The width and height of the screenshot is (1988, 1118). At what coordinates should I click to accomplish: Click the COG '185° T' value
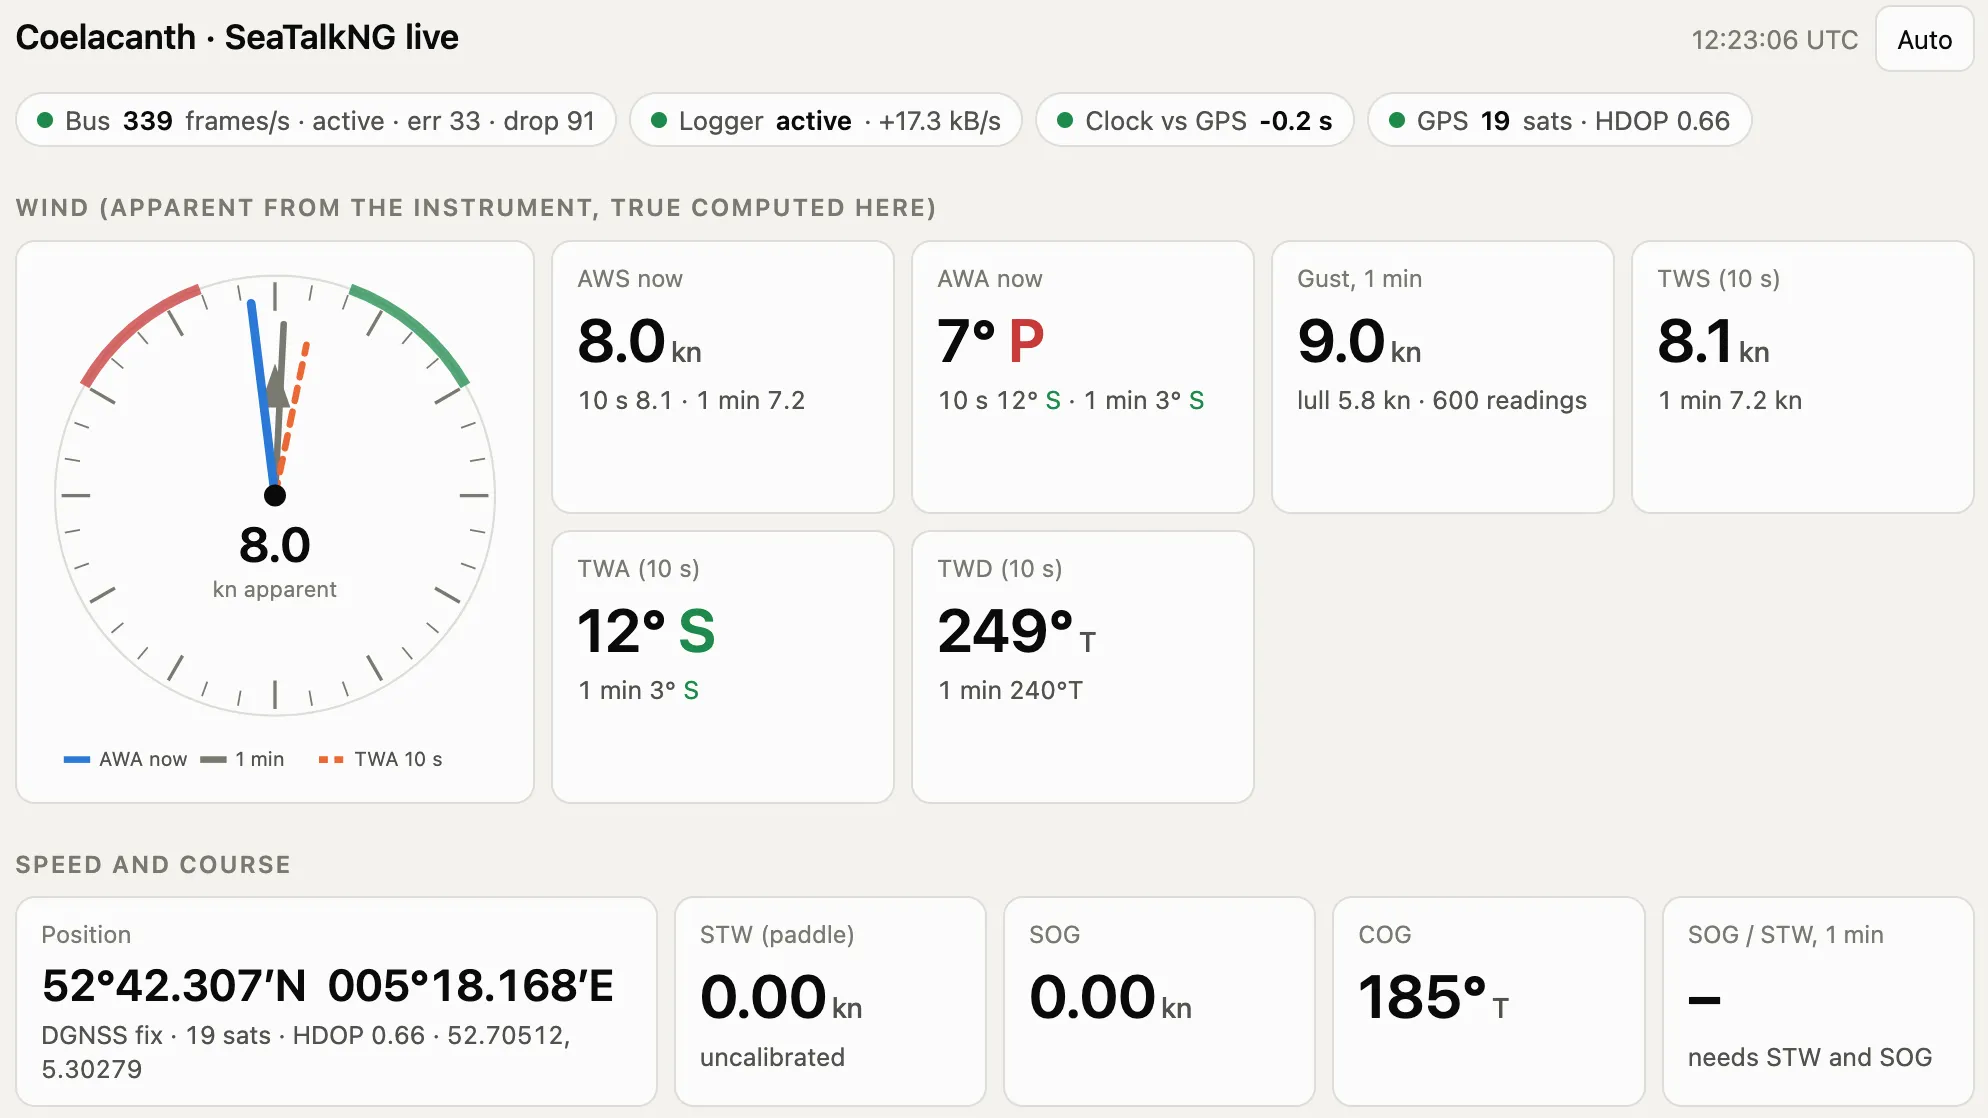click(x=1433, y=998)
